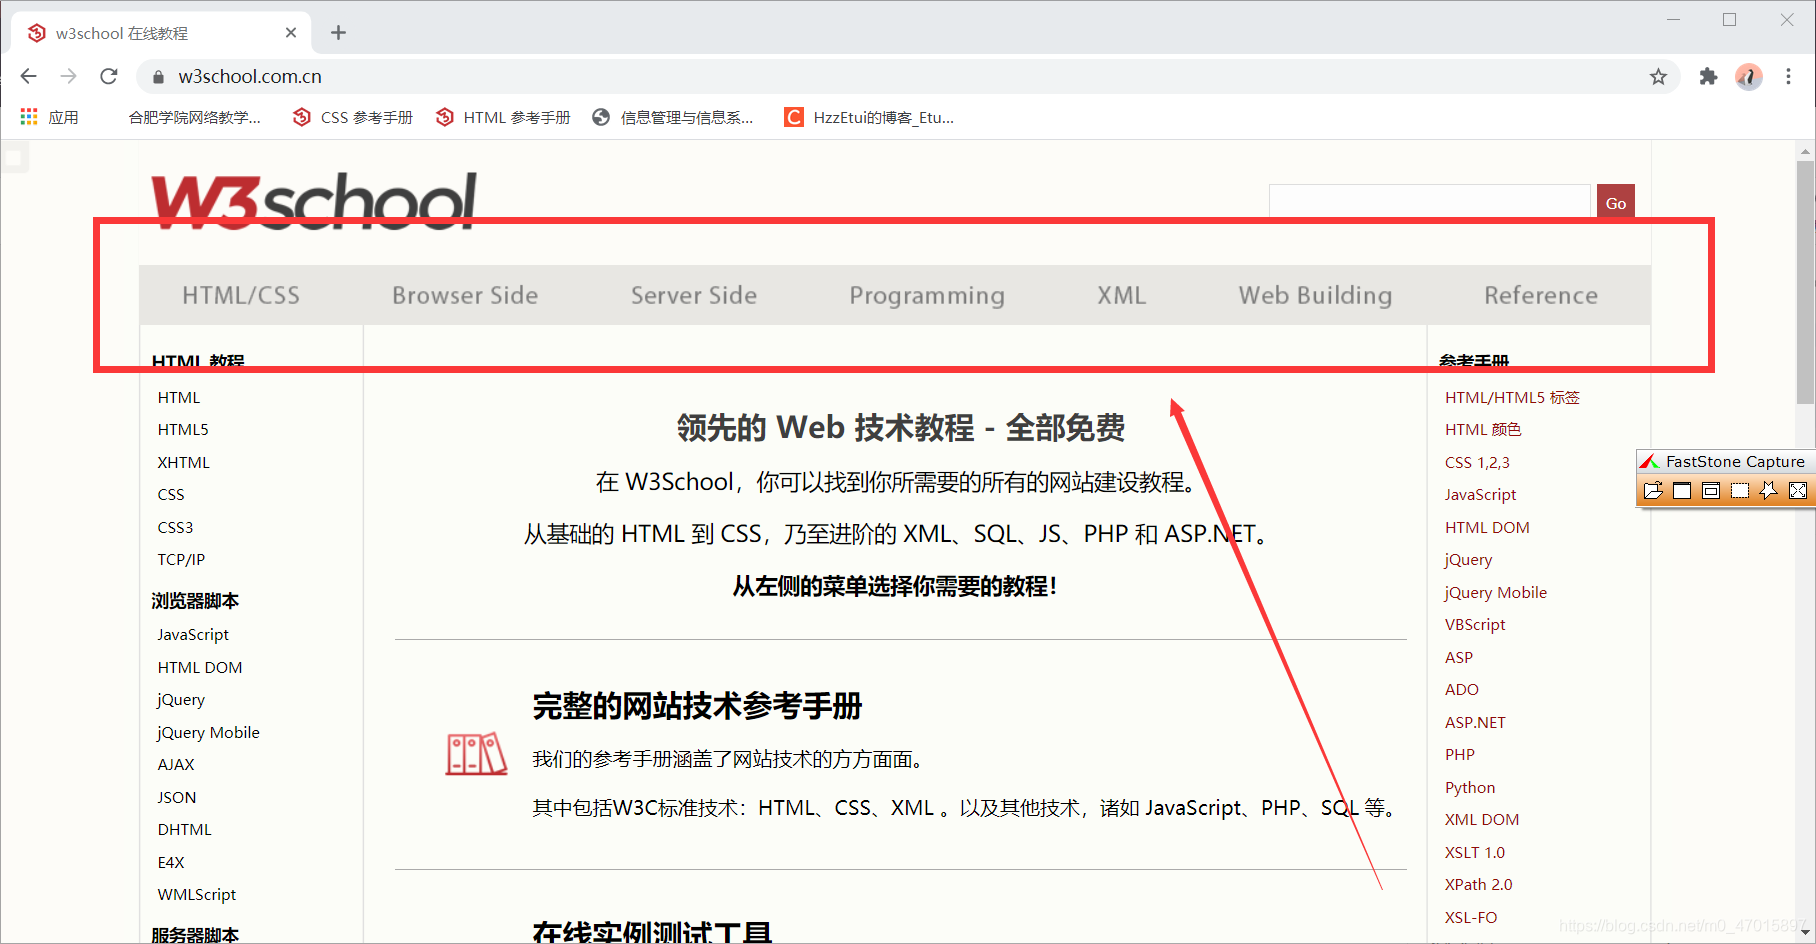The image size is (1816, 944).
Task: Click the site lock icon in address bar
Action: tap(158, 77)
